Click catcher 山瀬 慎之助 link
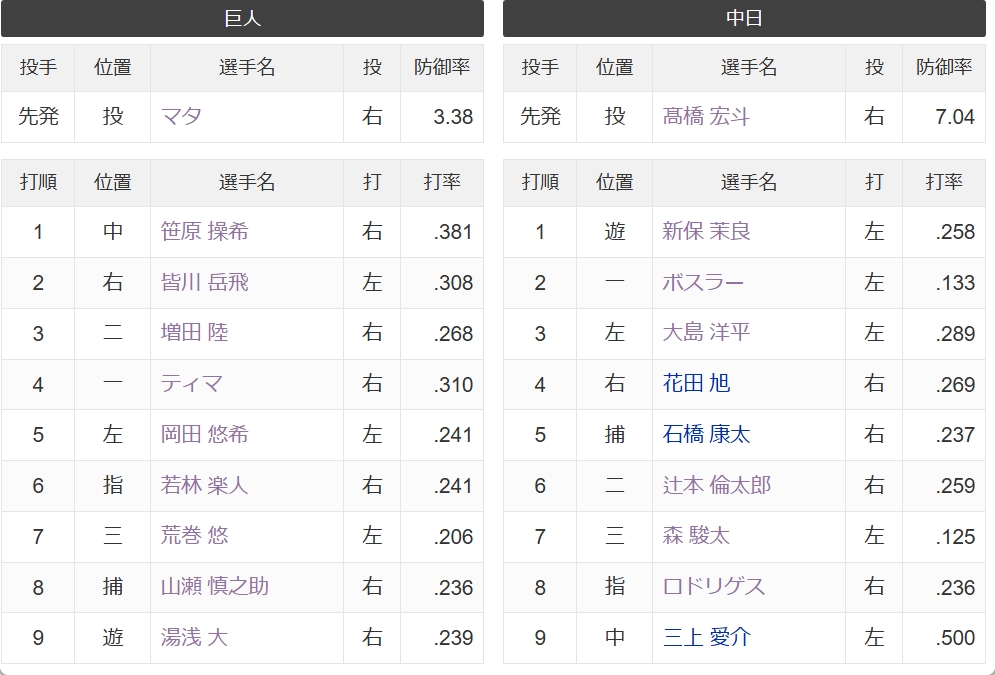The image size is (995, 675). pyautogui.click(x=214, y=587)
